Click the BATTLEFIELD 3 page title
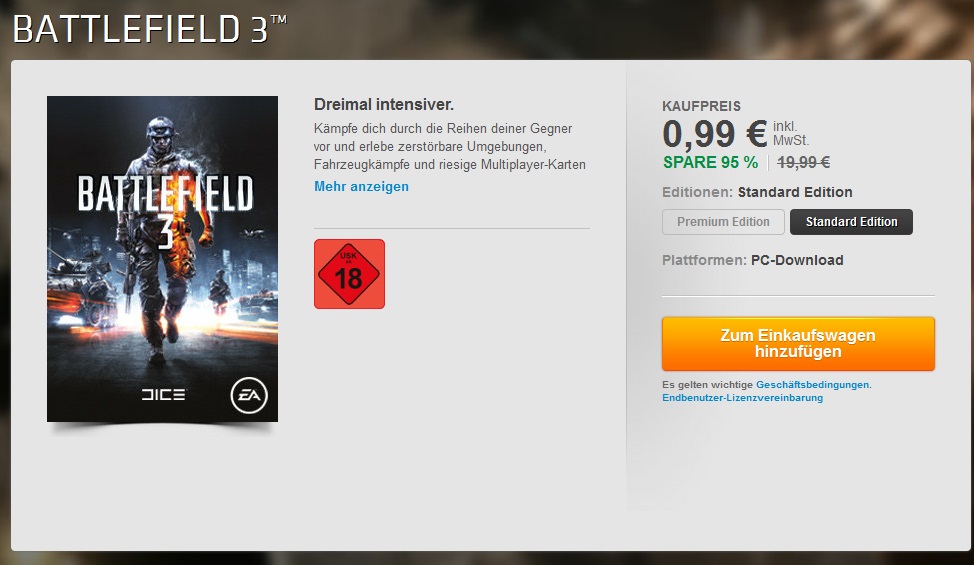This screenshot has width=974, height=565. point(149,29)
